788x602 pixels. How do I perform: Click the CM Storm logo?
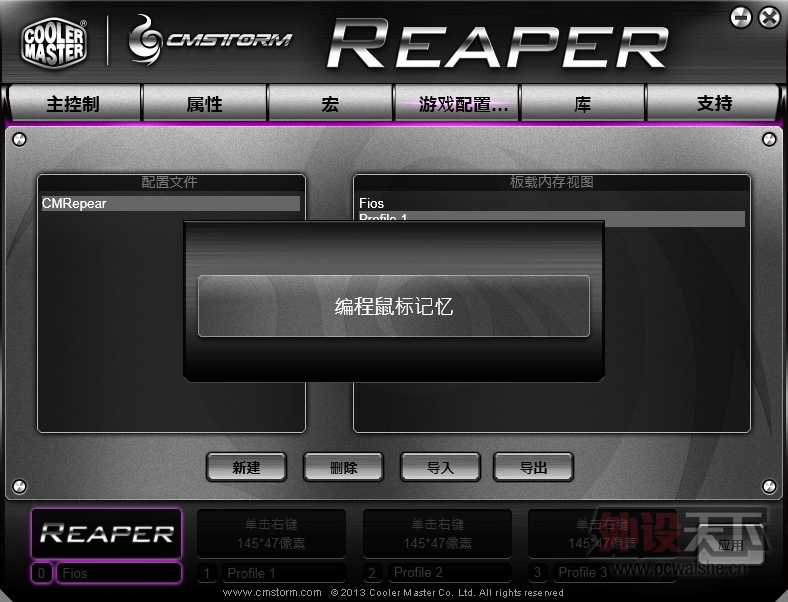pos(211,40)
